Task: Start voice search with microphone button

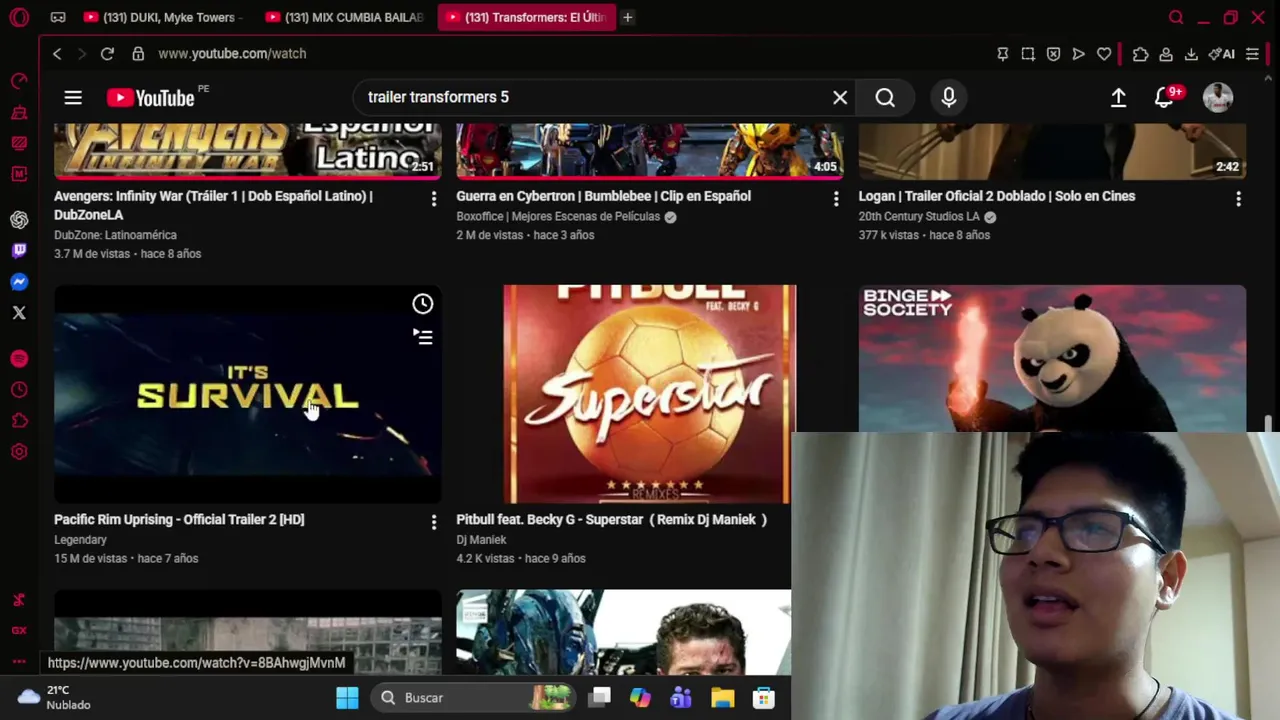Action: (x=948, y=97)
